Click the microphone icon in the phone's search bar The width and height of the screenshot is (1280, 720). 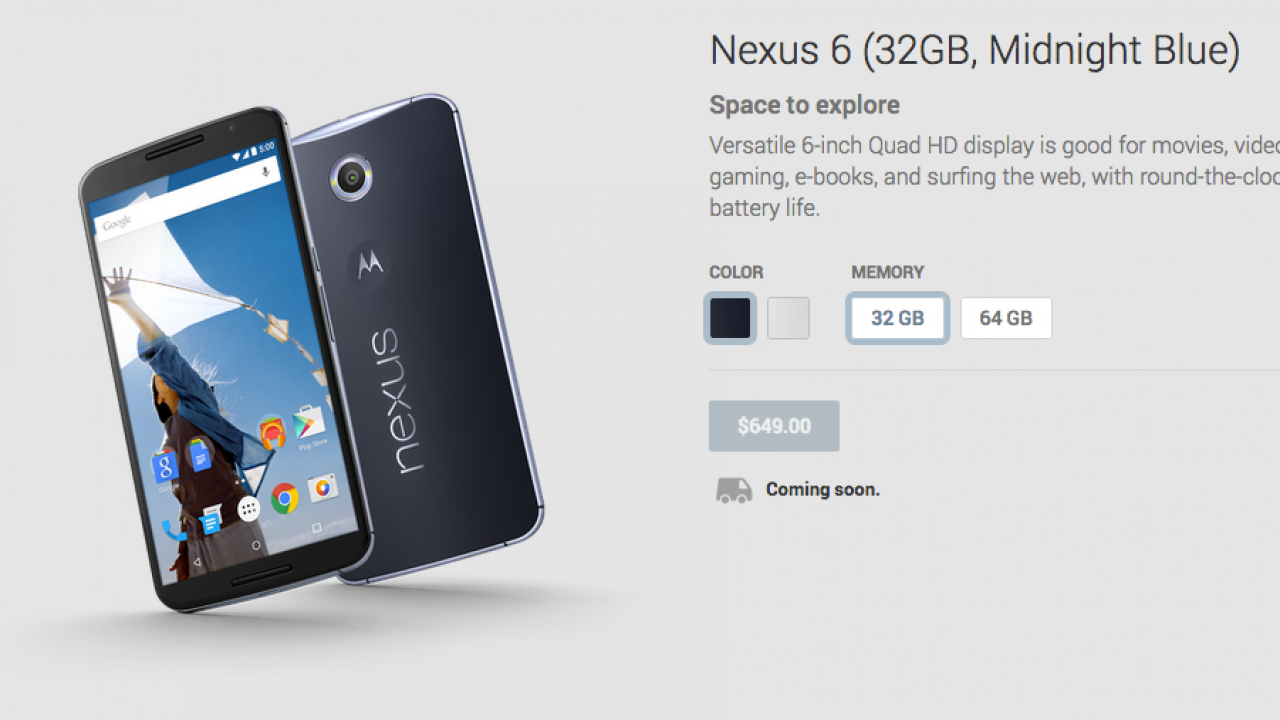point(266,171)
